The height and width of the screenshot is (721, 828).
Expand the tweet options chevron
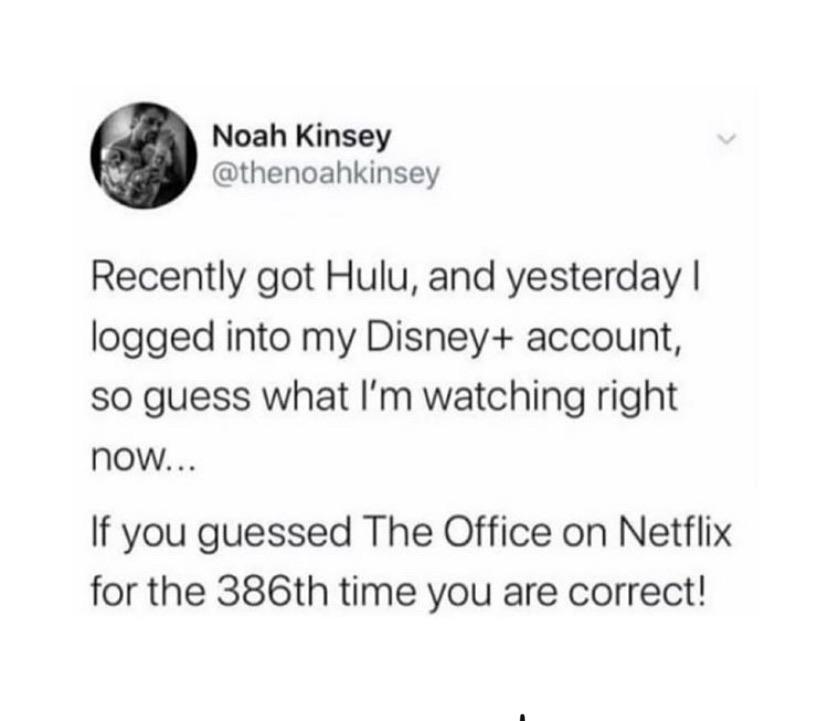(x=726, y=139)
